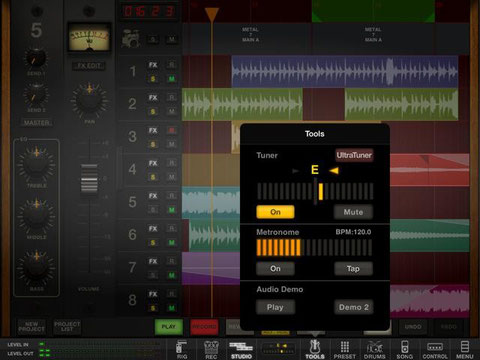Viewport: 480px width, 360px height.
Task: Switch to the Studio view icon
Action: pyautogui.click(x=241, y=349)
